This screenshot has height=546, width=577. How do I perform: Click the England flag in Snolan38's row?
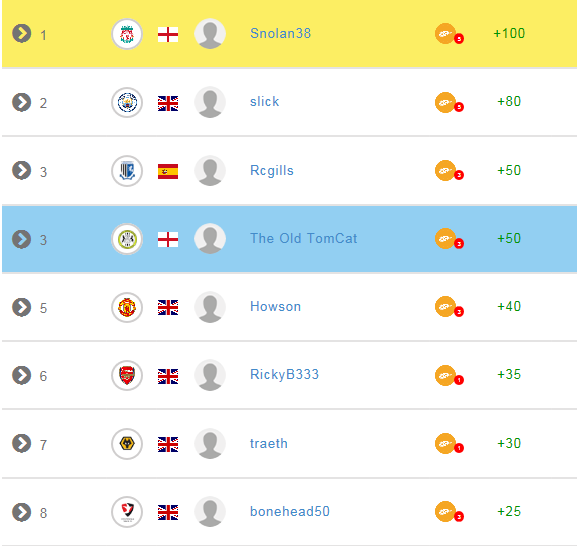pyautogui.click(x=168, y=35)
